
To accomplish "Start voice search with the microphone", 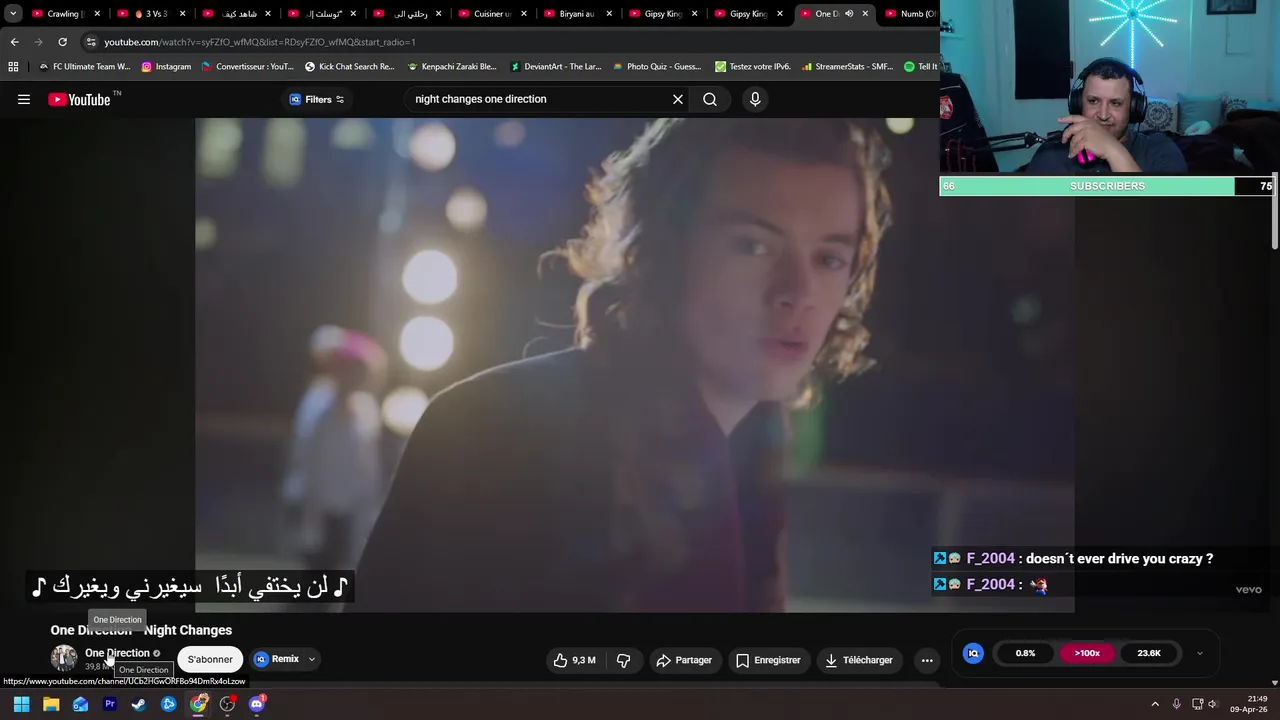I will pyautogui.click(x=755, y=99).
